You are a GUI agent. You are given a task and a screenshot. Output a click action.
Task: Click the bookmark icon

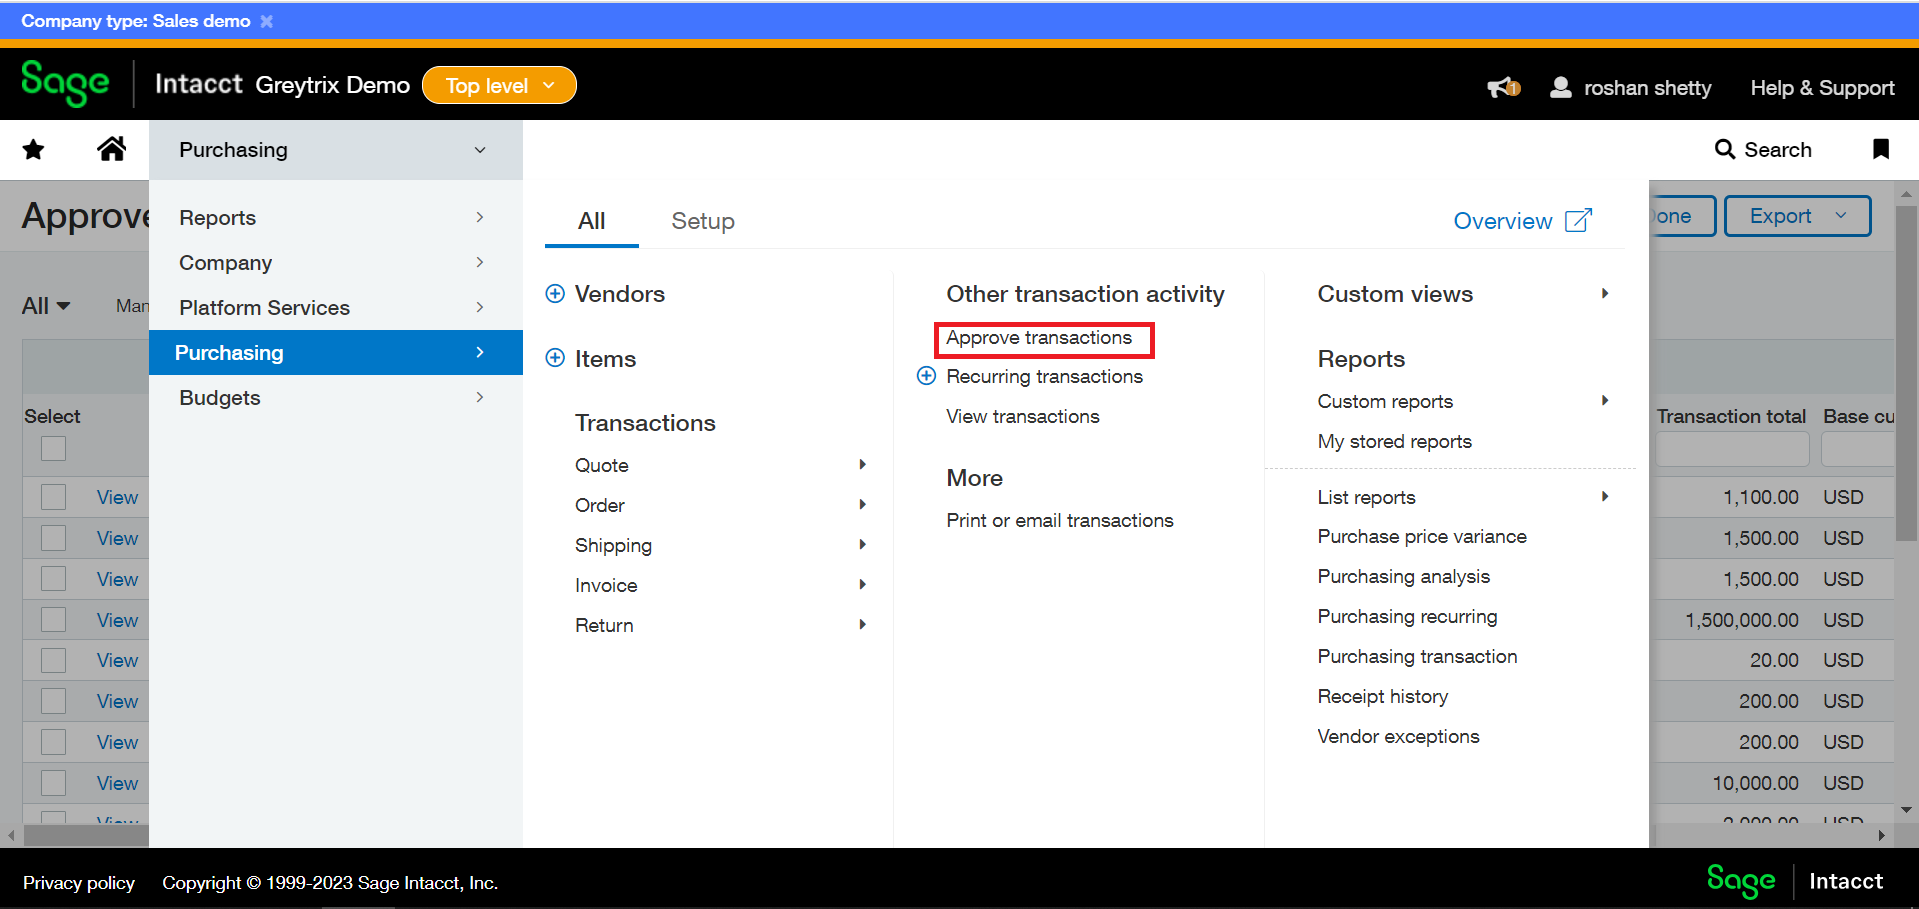1880,149
